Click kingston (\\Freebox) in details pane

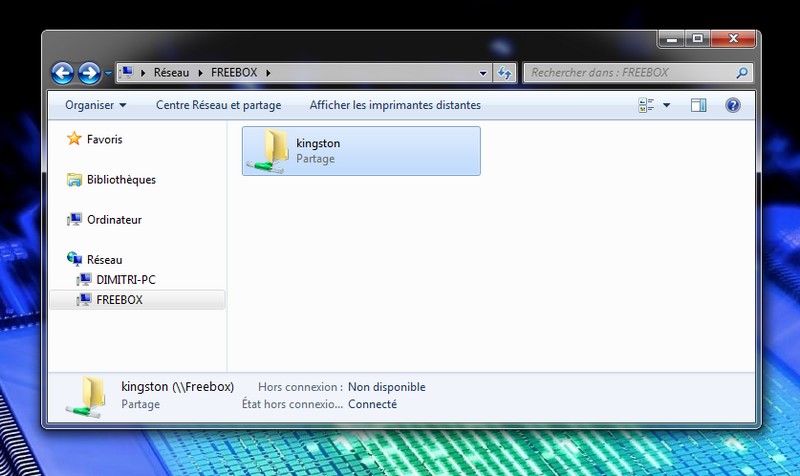tap(178, 387)
